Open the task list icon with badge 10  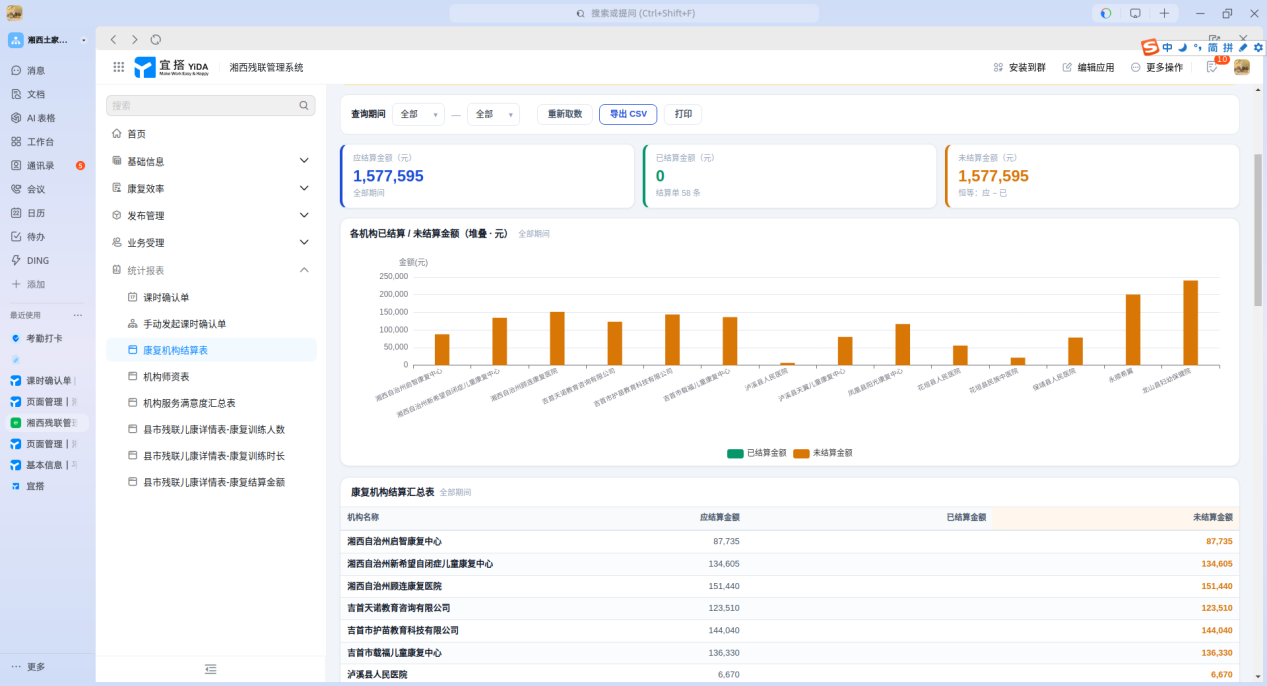tap(1212, 67)
